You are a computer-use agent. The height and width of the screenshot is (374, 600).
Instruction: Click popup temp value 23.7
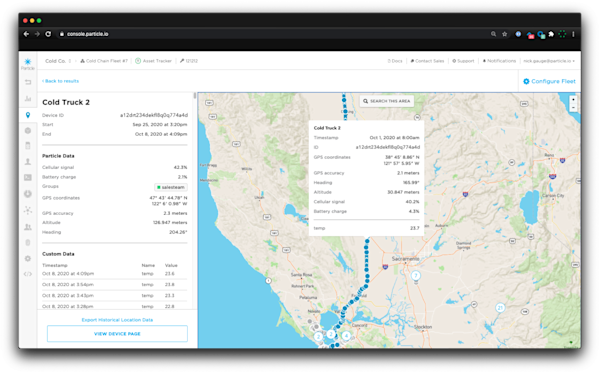point(414,228)
